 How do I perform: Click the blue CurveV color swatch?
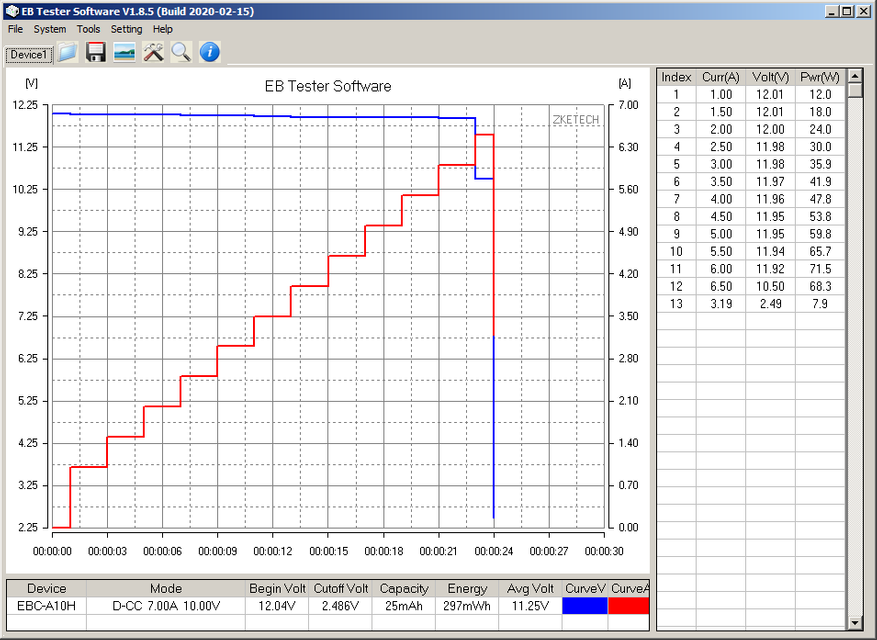585,605
